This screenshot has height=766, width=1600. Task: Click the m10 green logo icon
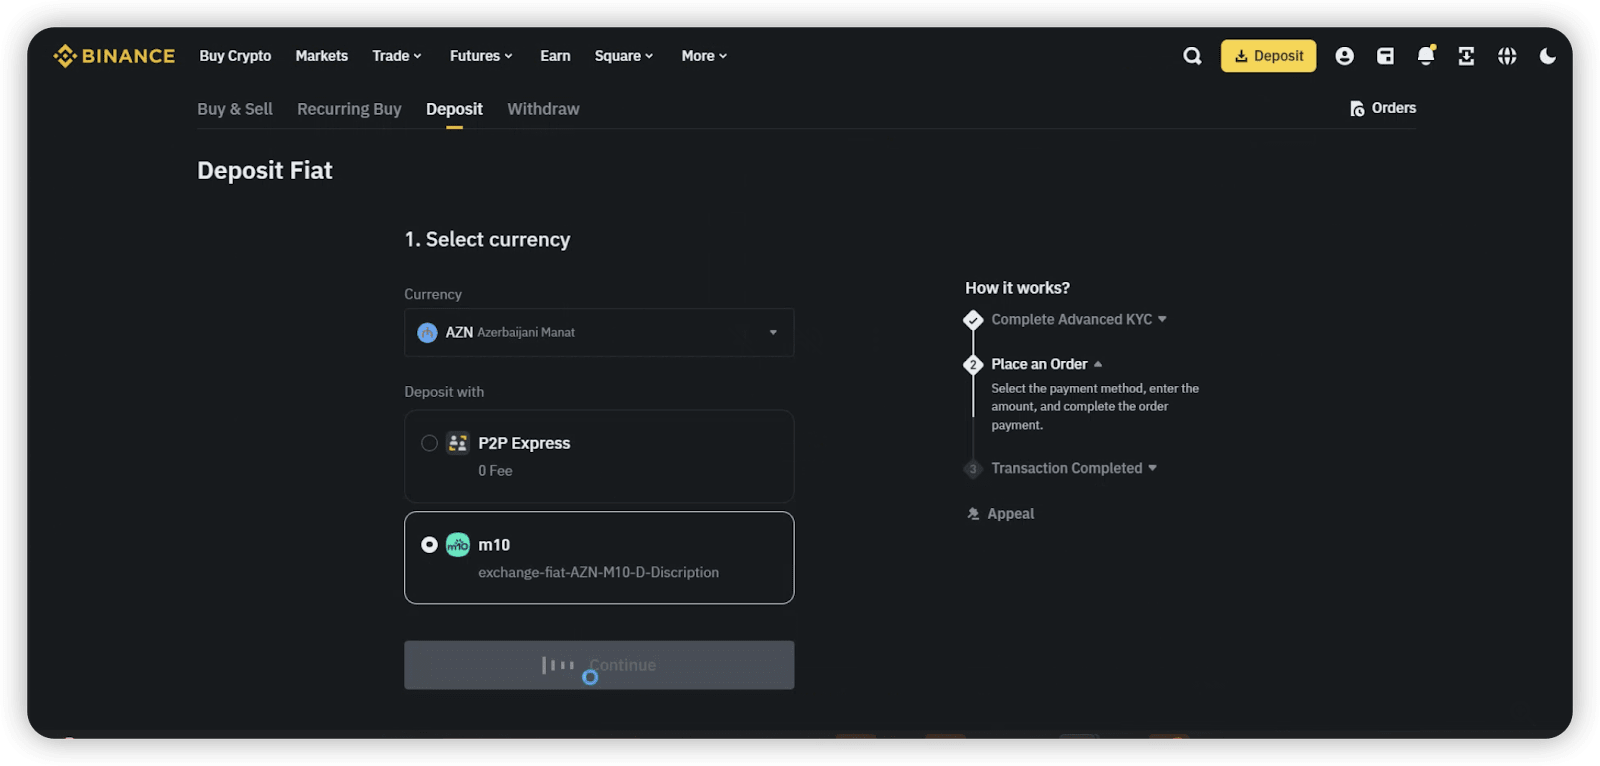(458, 545)
